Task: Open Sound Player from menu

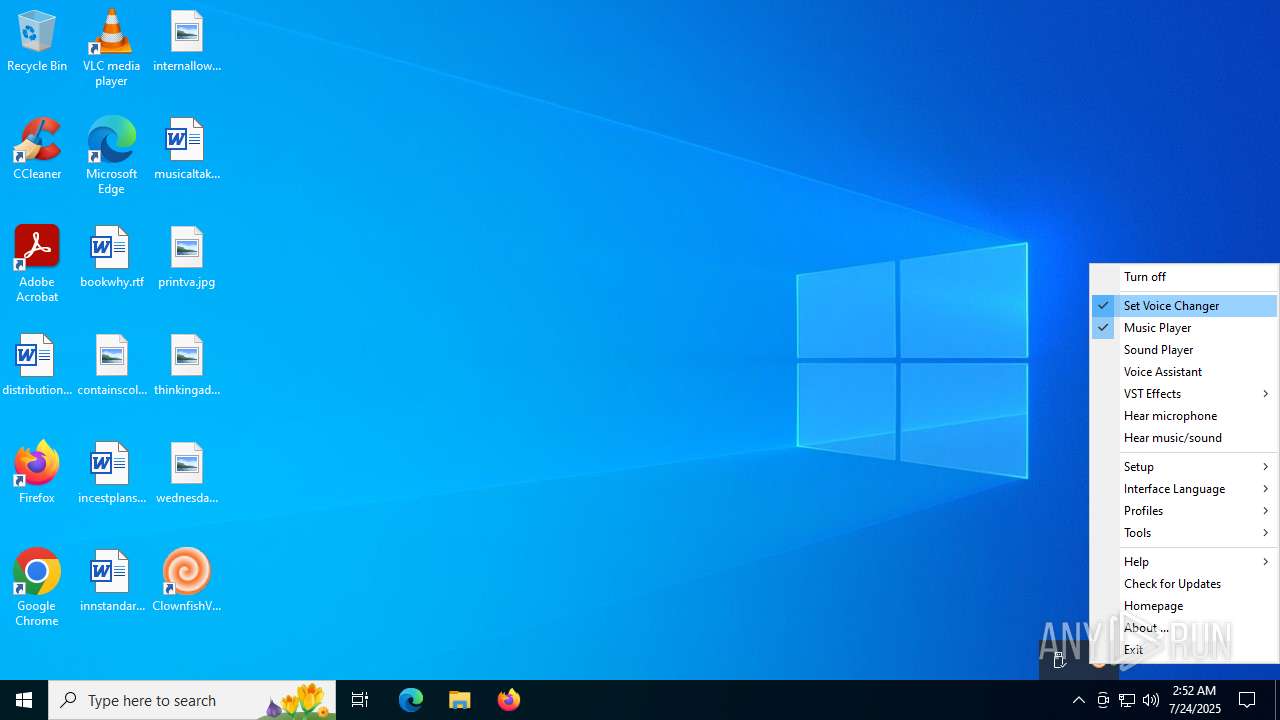Action: tap(1184, 350)
